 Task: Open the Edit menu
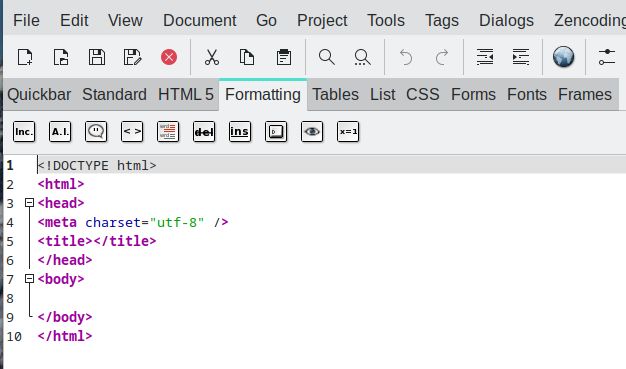[74, 20]
